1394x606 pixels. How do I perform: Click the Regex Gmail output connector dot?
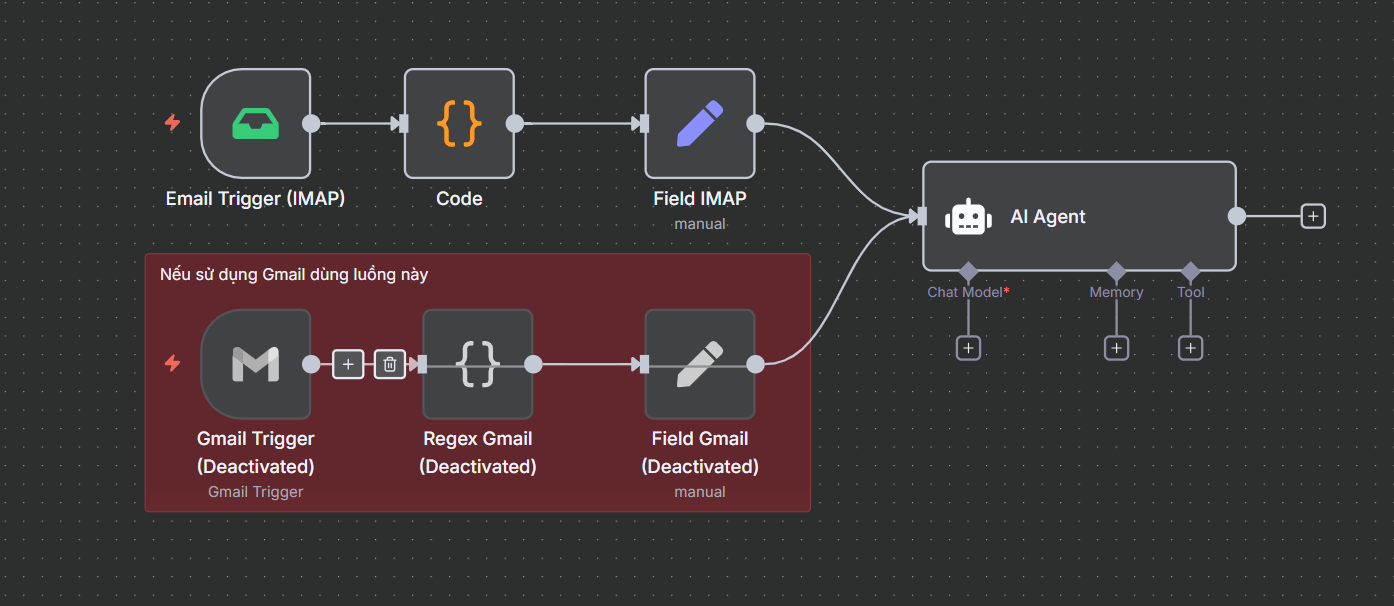pos(533,364)
